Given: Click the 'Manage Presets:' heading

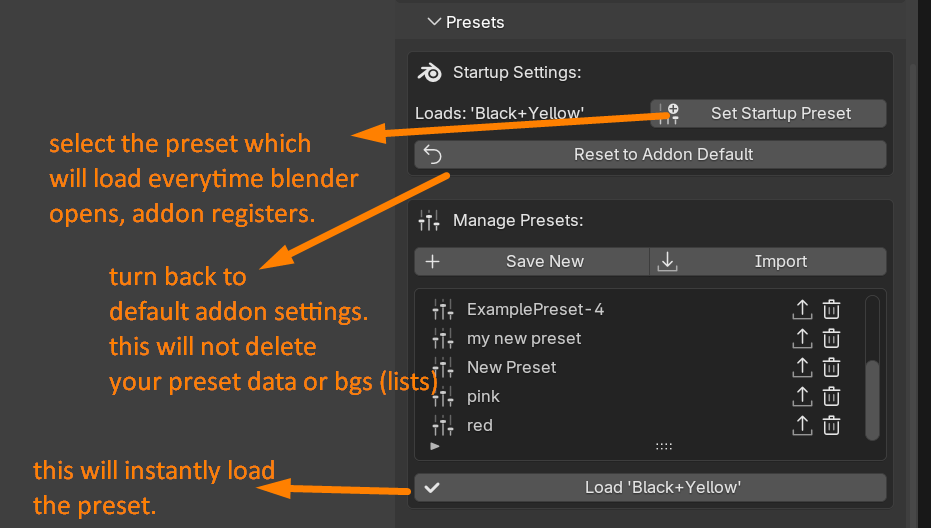Looking at the screenshot, I should click(x=518, y=220).
